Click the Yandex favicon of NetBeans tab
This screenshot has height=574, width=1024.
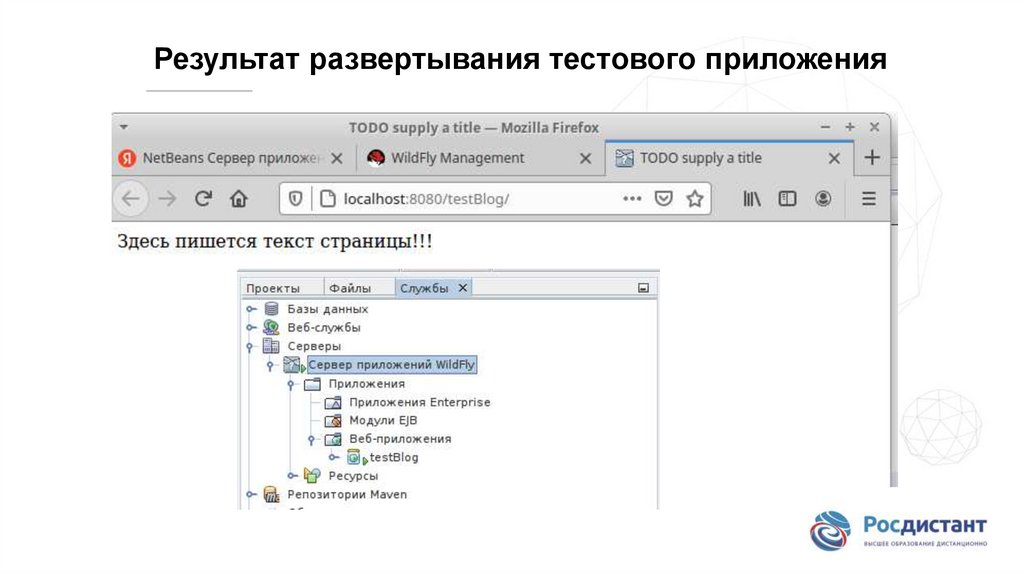coord(127,158)
